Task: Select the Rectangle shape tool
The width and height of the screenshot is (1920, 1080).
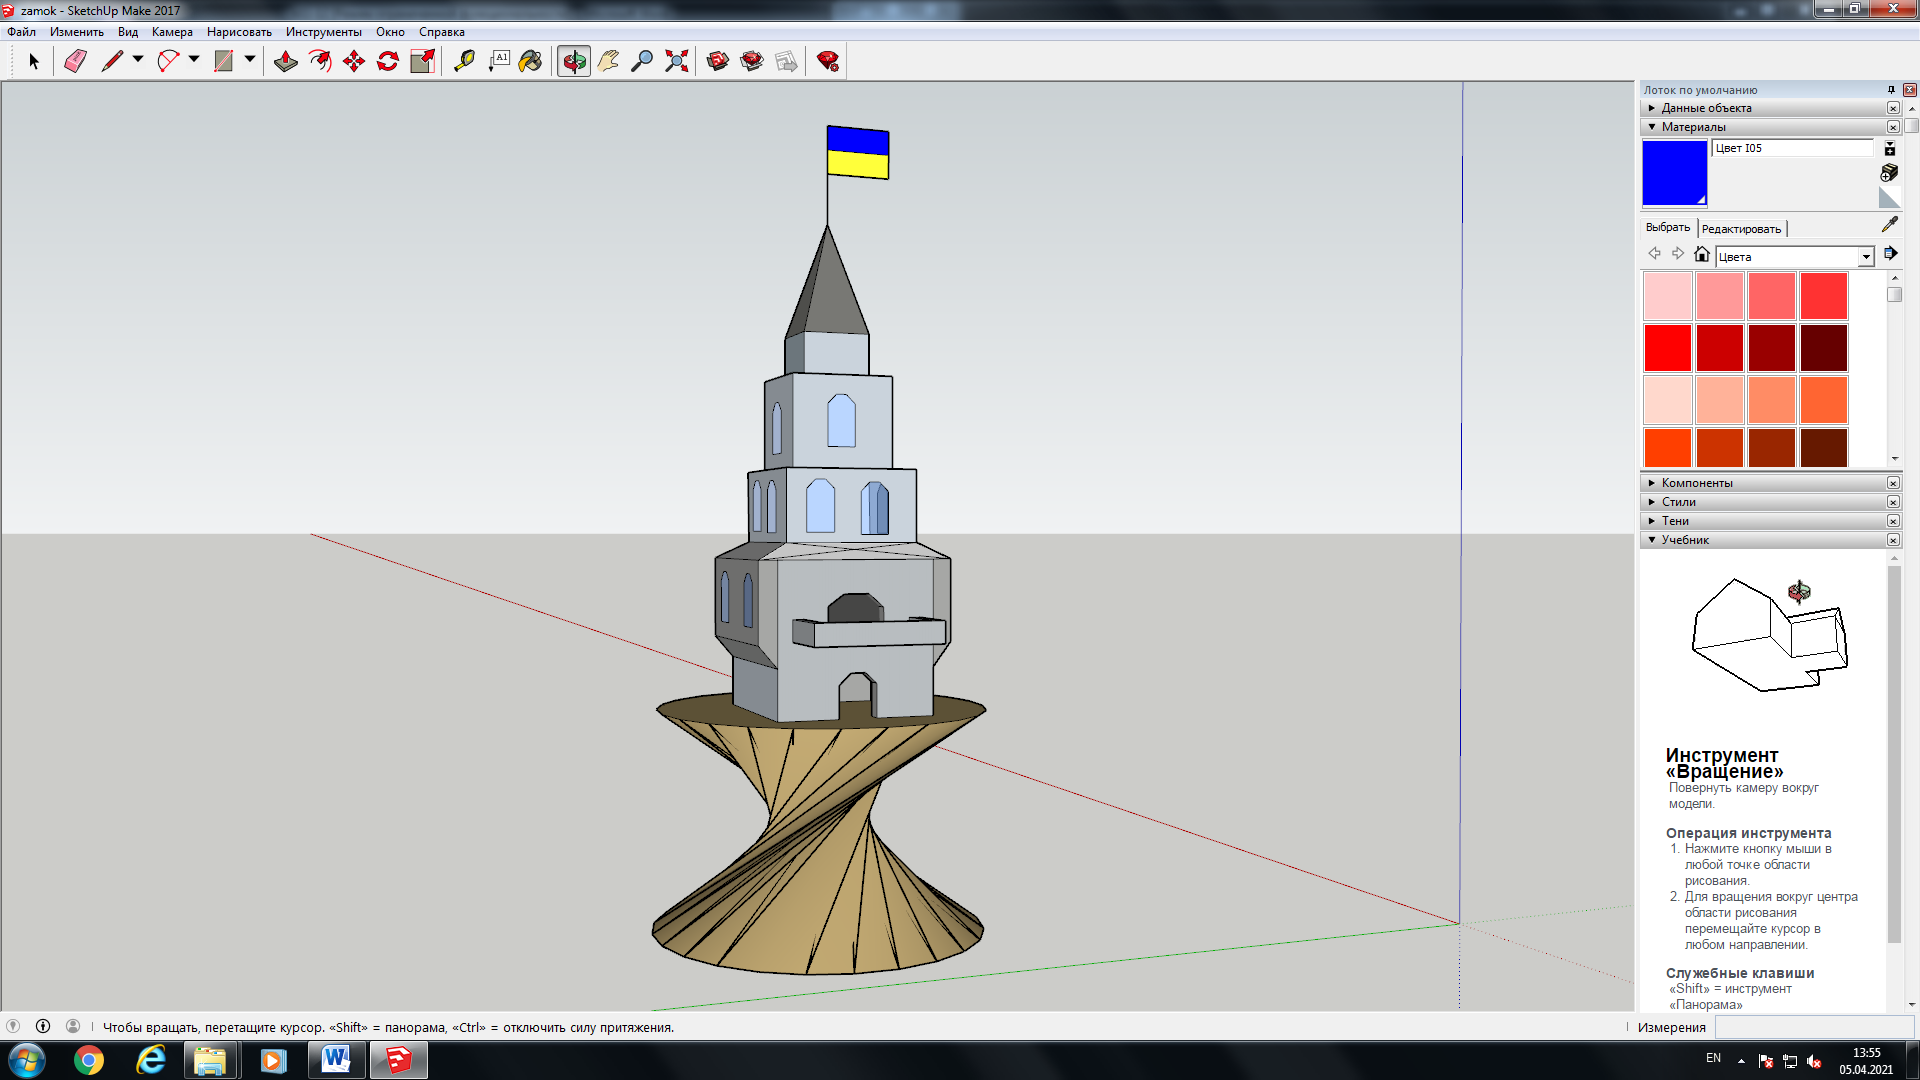Action: 224,62
